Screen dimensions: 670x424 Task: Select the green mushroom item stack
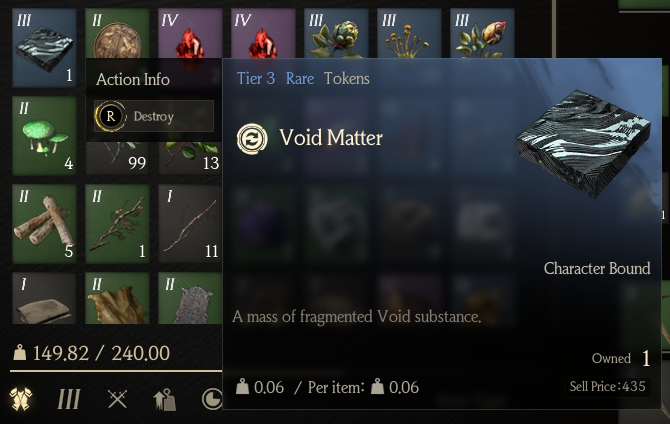44,136
